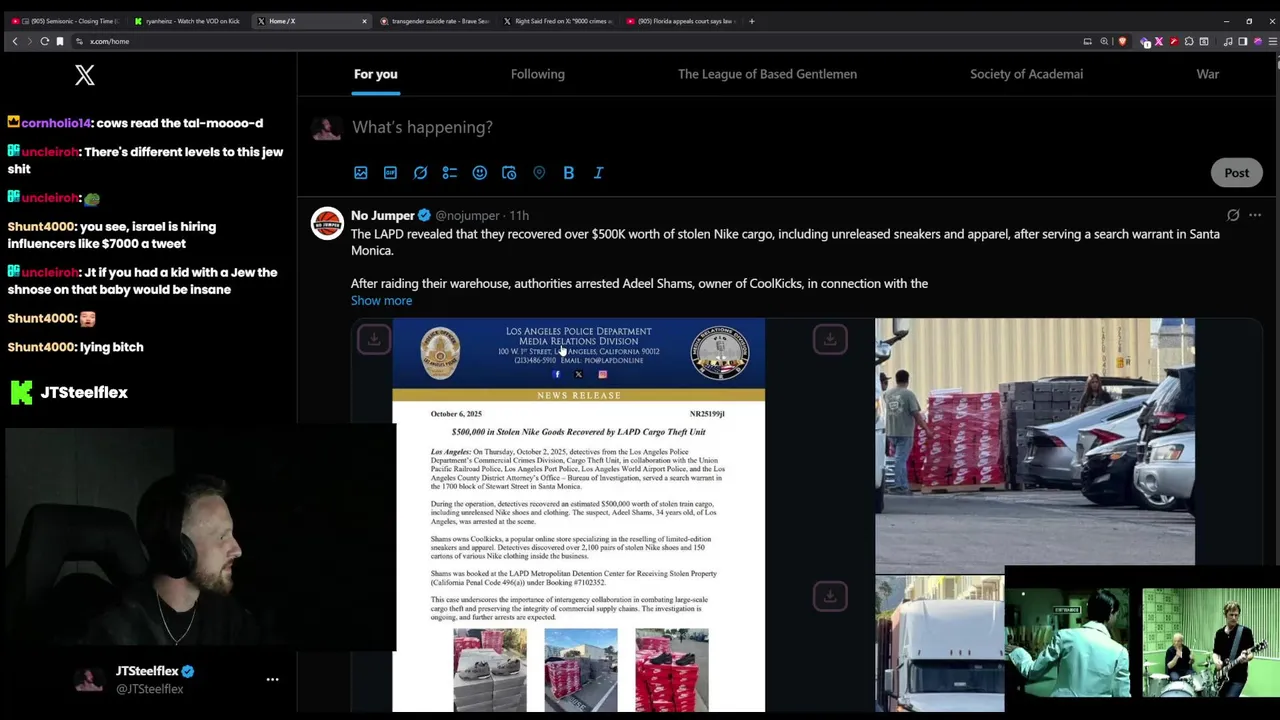
Task: Download the lower-left image of the post
Action: click(830, 596)
